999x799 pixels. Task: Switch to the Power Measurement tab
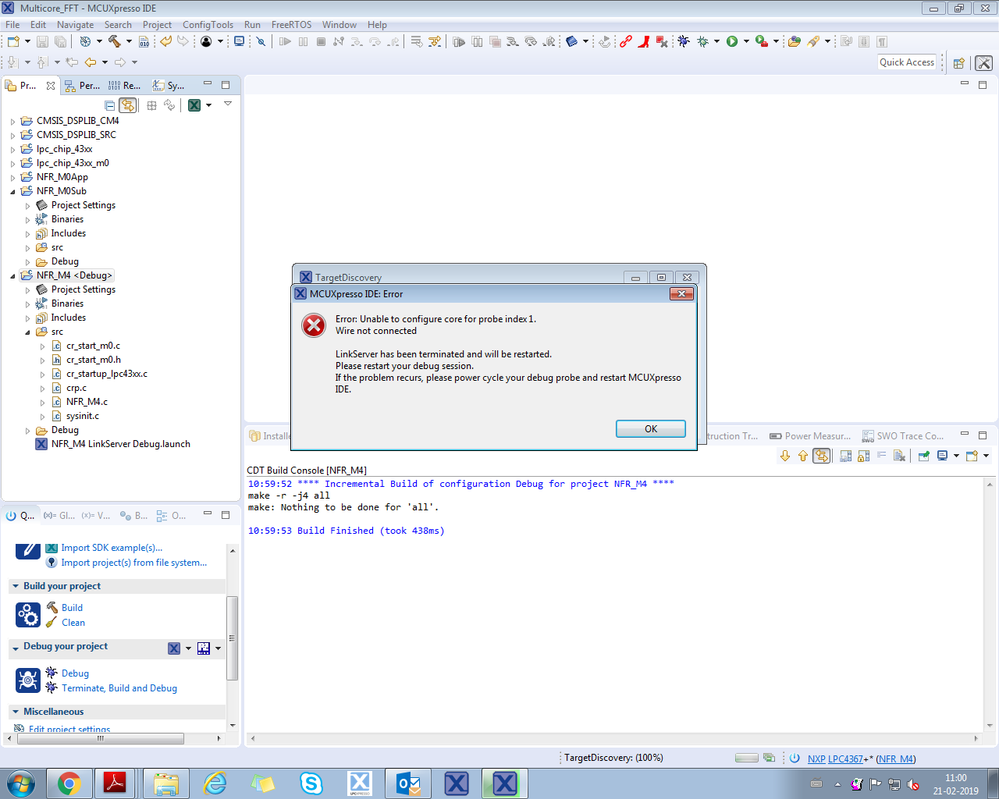click(x=810, y=436)
